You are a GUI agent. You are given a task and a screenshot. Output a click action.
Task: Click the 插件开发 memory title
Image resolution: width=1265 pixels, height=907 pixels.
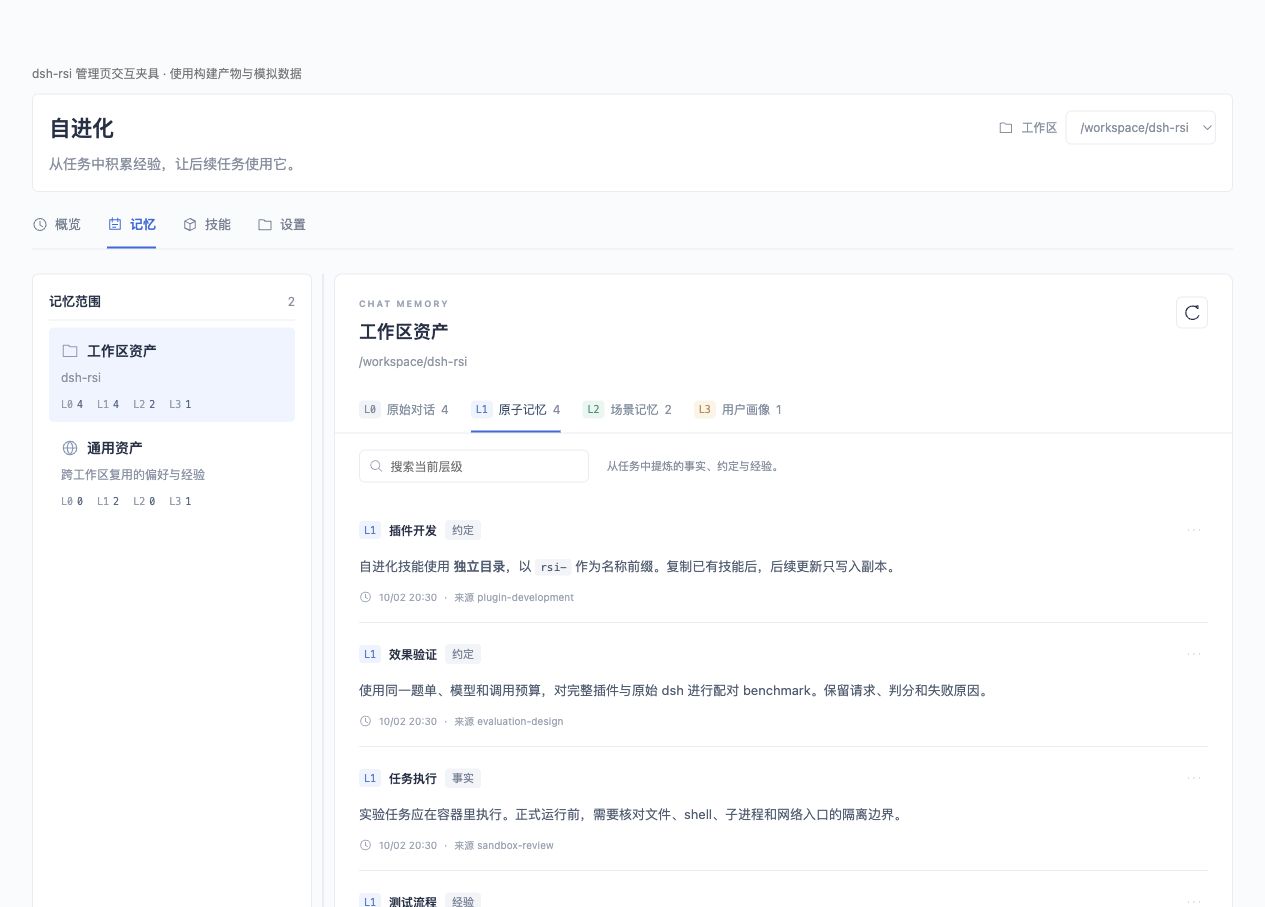point(413,530)
